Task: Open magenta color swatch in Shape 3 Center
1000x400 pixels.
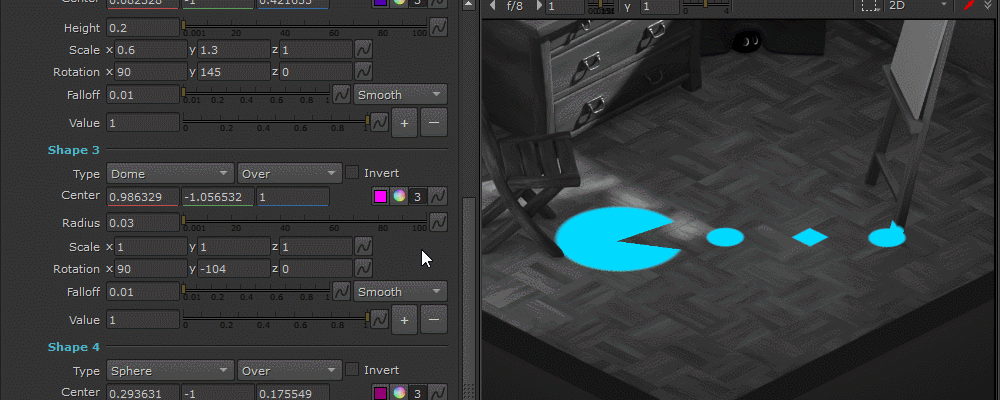Action: coord(381,196)
